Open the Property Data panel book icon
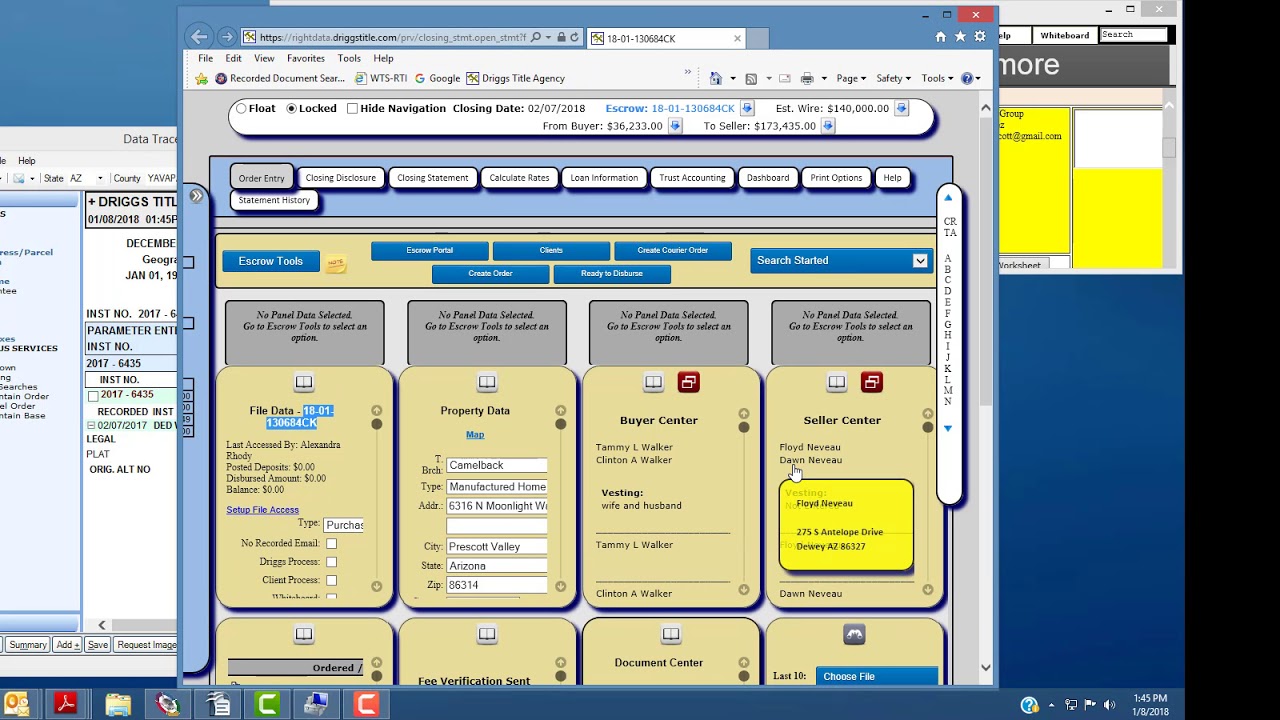The image size is (1280, 720). coord(487,383)
